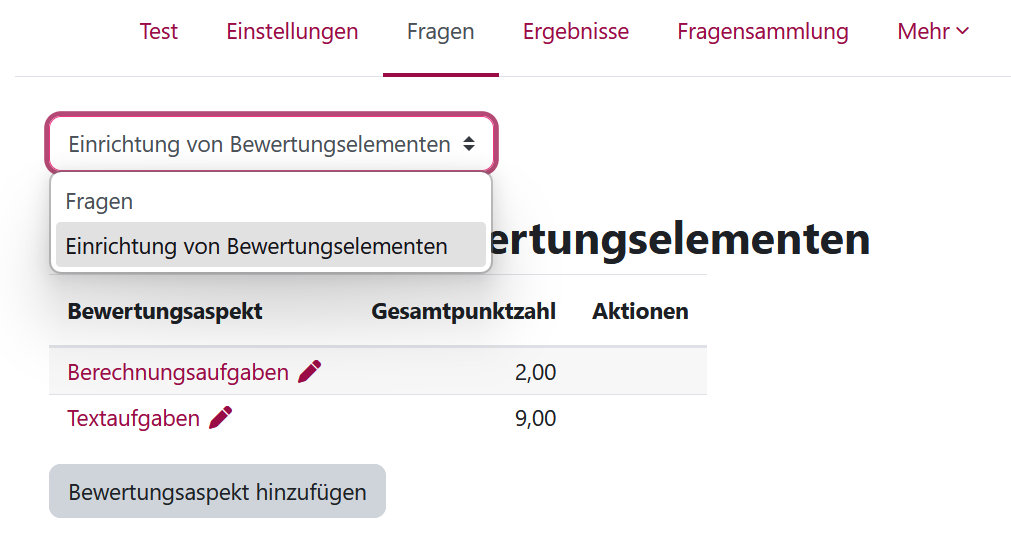Open the Fragensammlung tab
The height and width of the screenshot is (541, 1011).
(762, 32)
